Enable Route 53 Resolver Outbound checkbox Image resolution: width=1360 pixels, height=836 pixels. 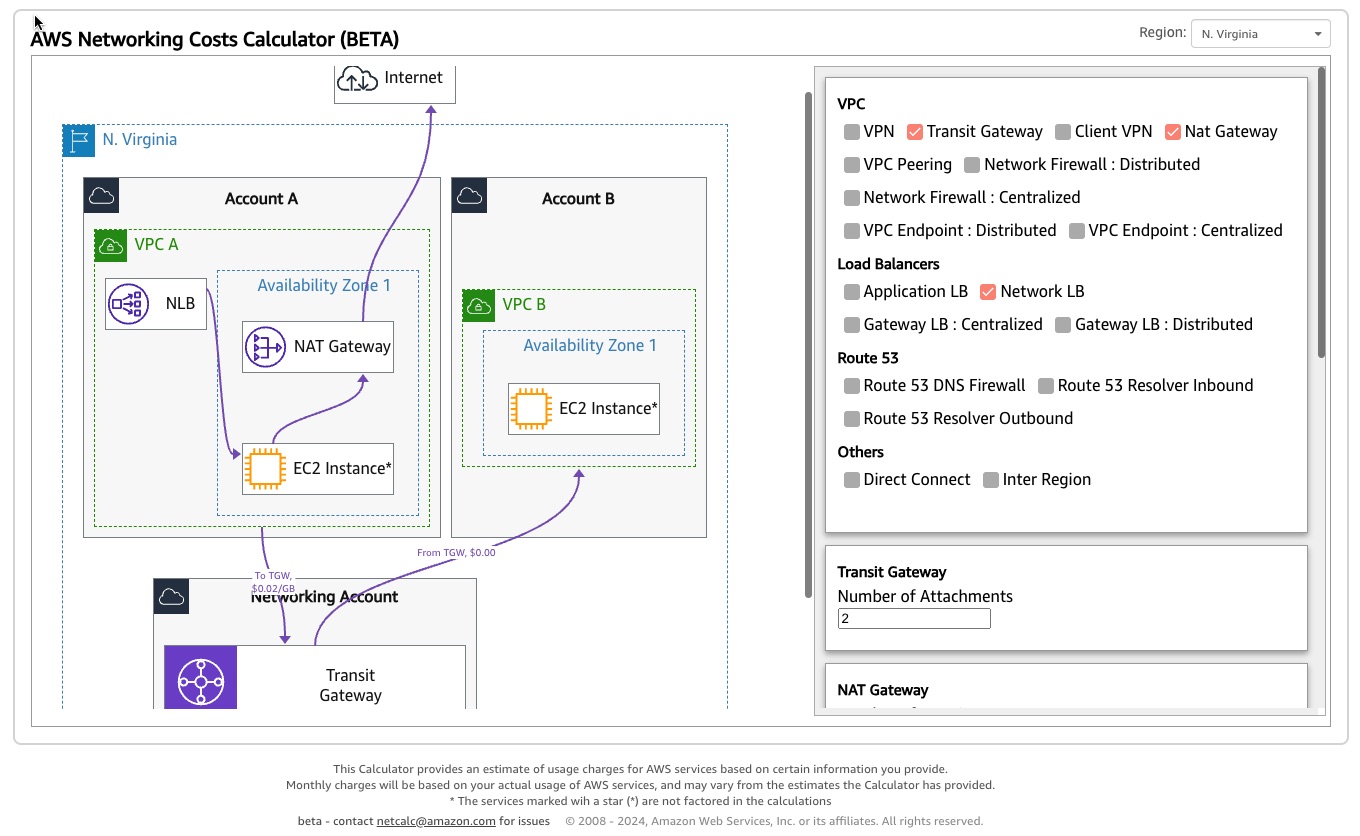coord(852,419)
